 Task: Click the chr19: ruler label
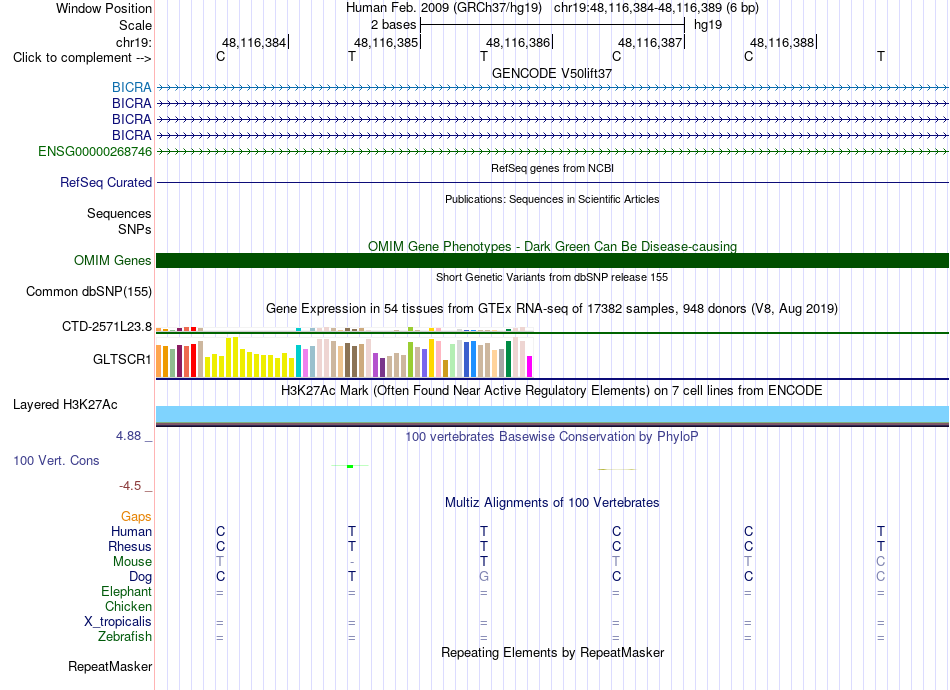click(134, 42)
